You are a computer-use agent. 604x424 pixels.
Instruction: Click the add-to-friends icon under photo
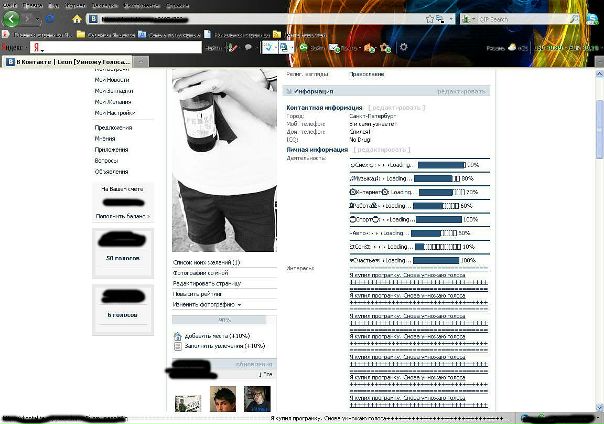[x=178, y=336]
